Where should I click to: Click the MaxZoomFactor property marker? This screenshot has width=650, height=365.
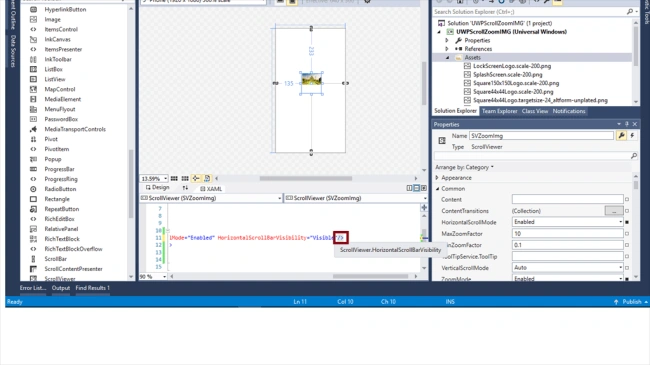click(x=627, y=234)
